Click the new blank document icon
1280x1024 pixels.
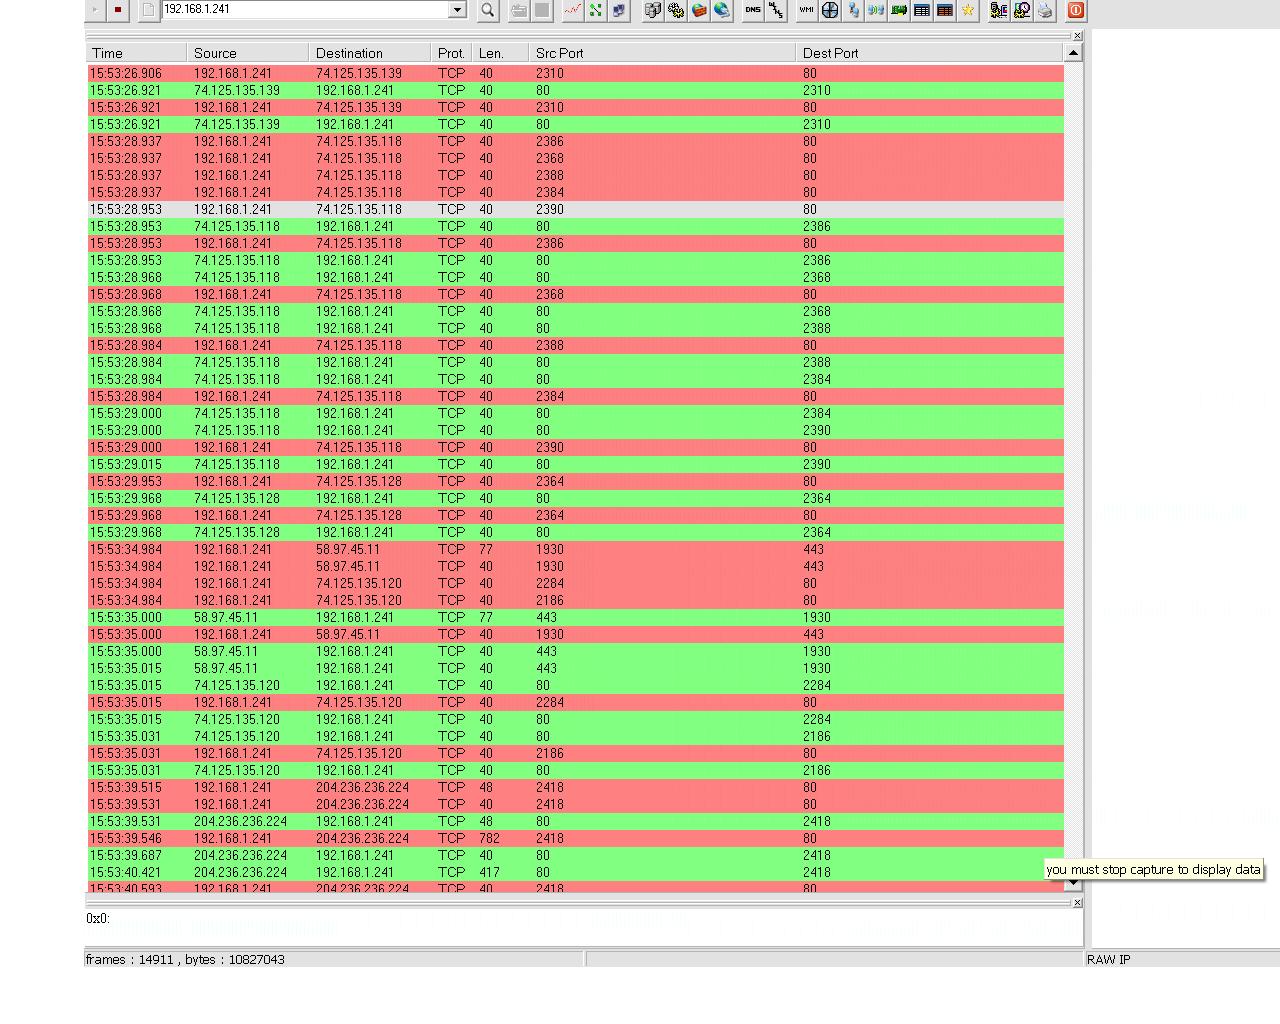click(147, 10)
